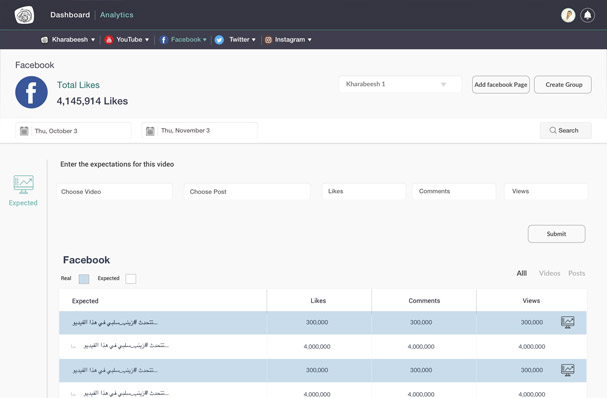Click the Search button
This screenshot has height=398, width=607.
coord(566,130)
